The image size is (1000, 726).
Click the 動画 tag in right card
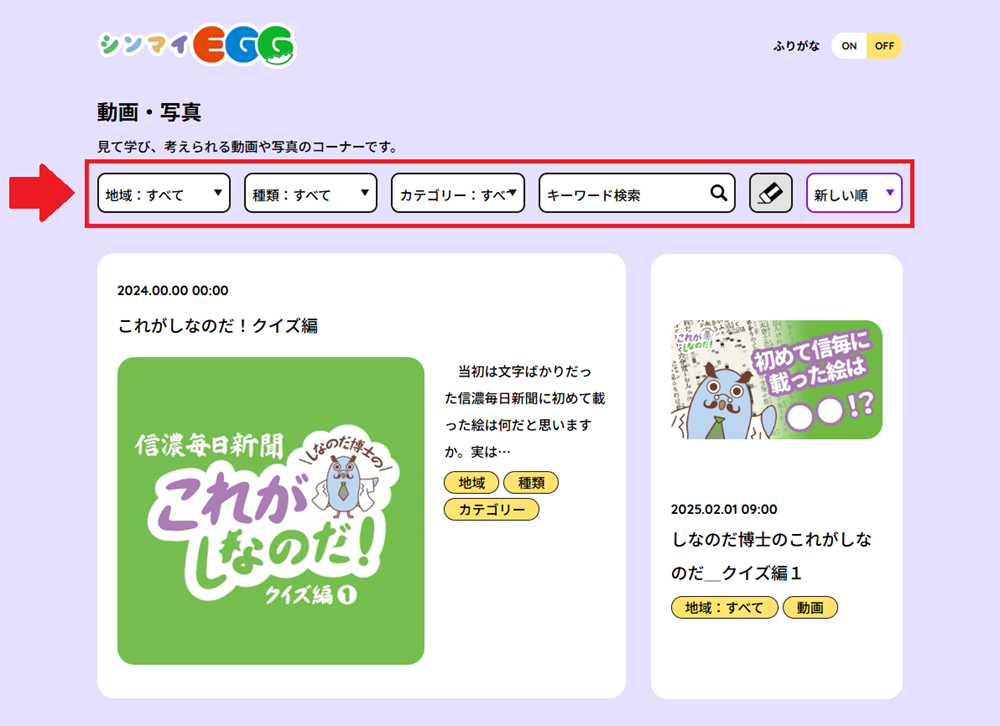click(x=810, y=607)
